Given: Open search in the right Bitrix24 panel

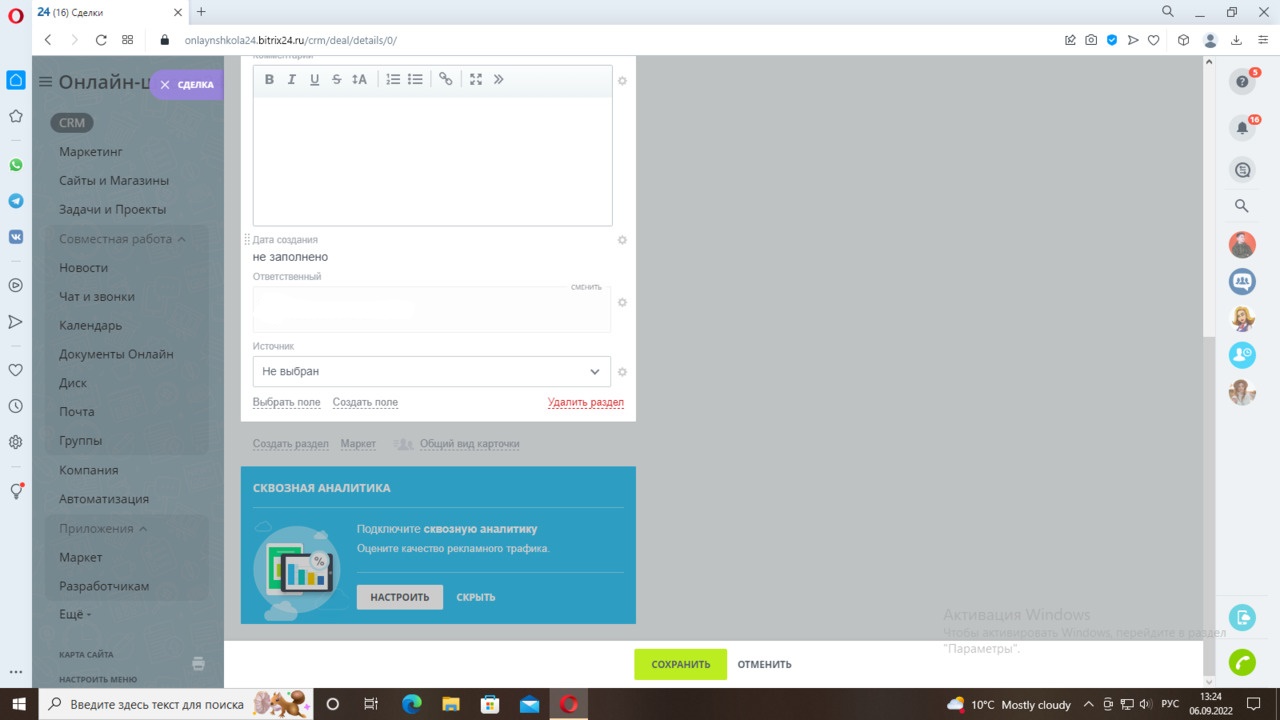Looking at the screenshot, I should 1242,206.
